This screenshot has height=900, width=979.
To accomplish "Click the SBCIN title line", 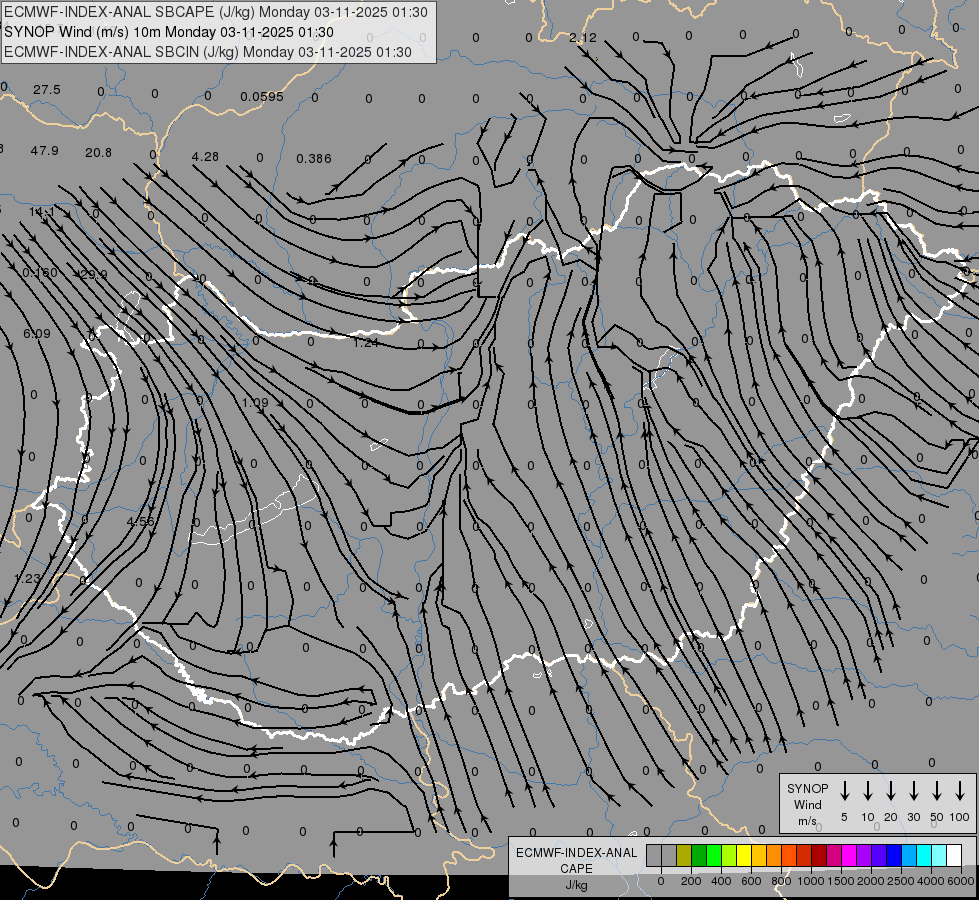I will coord(208,52).
